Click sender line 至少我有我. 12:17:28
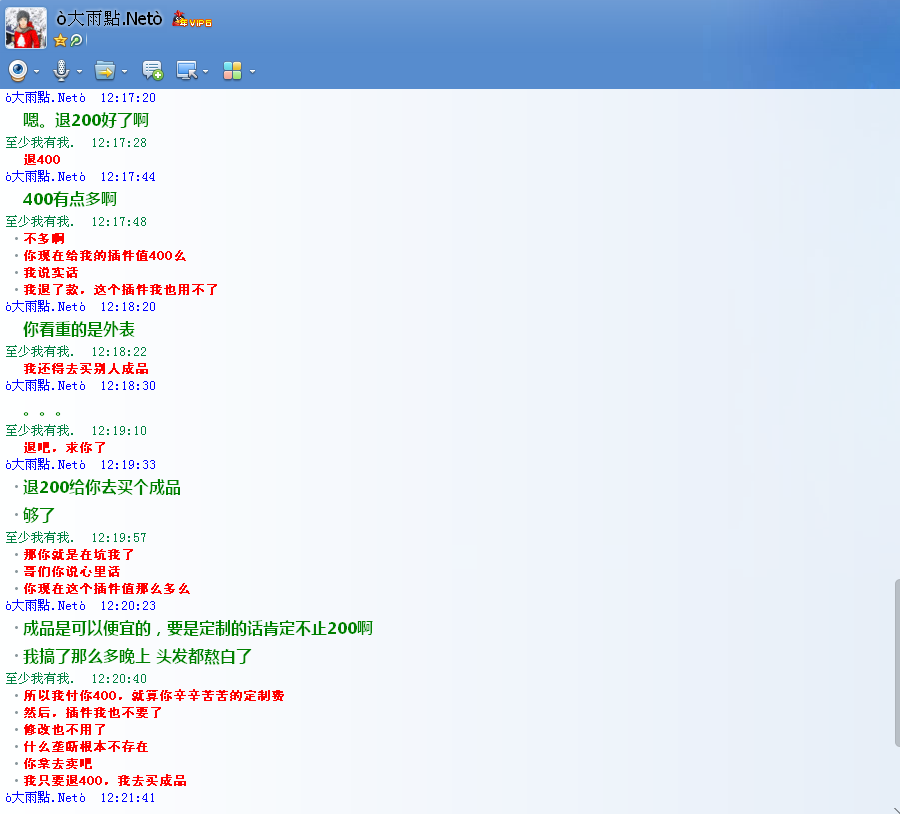The height and width of the screenshot is (814, 900). pos(76,142)
